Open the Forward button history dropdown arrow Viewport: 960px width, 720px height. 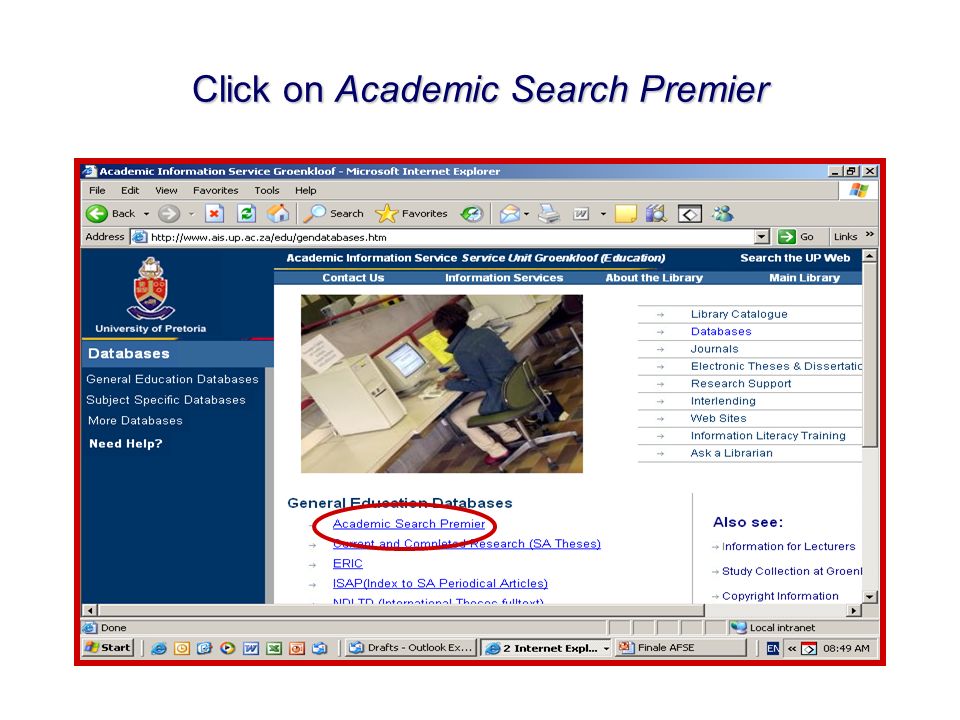(x=192, y=214)
